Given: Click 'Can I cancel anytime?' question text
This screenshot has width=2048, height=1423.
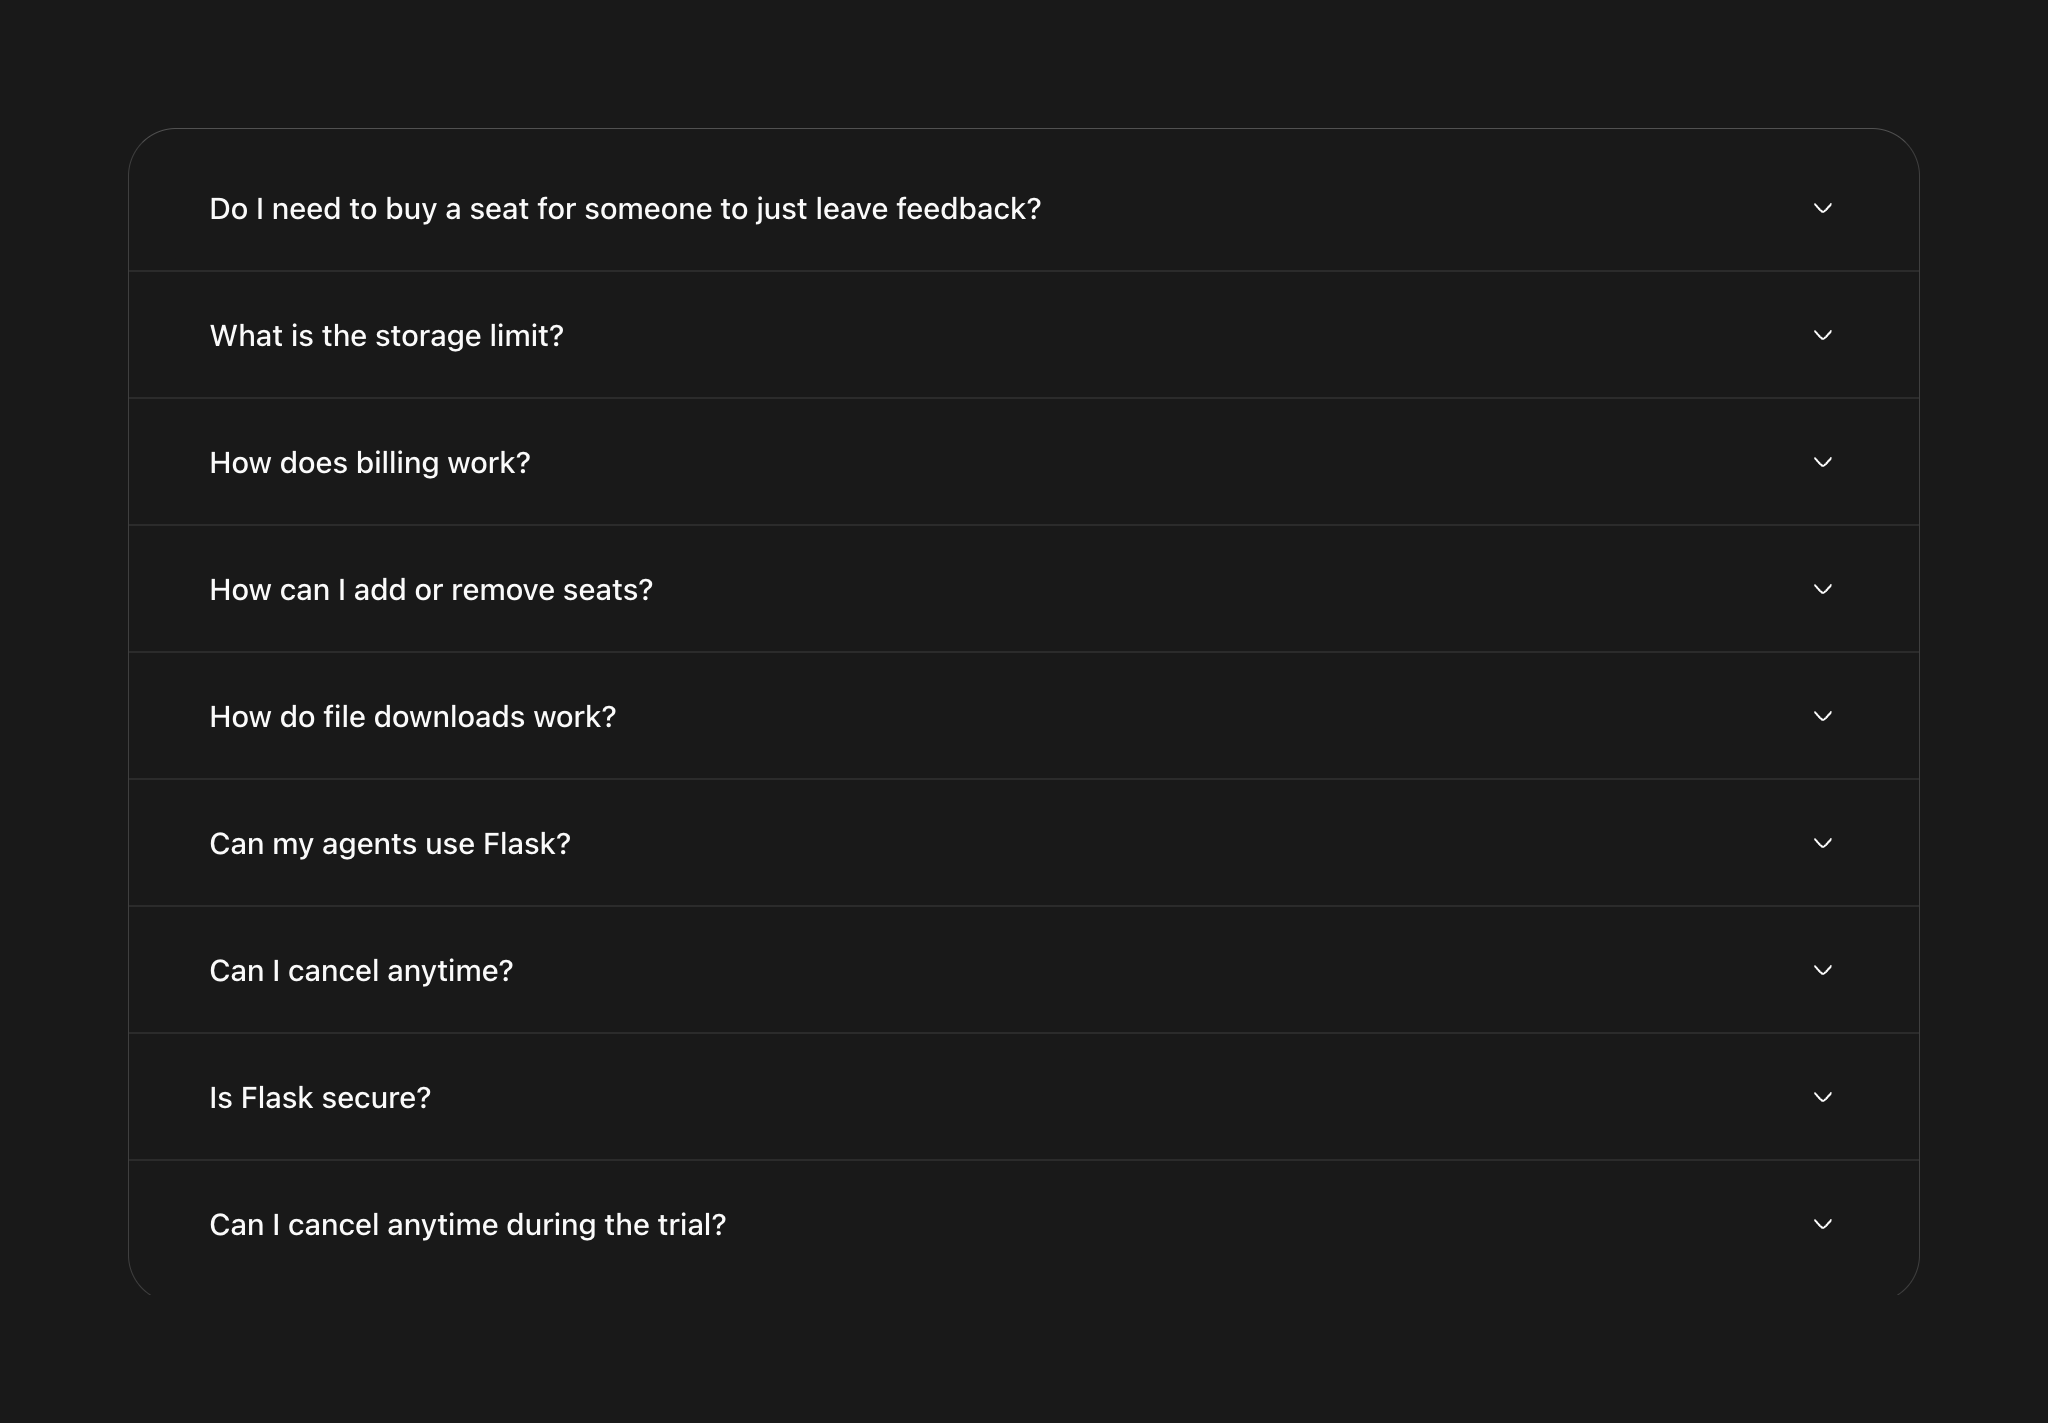Looking at the screenshot, I should tap(361, 971).
